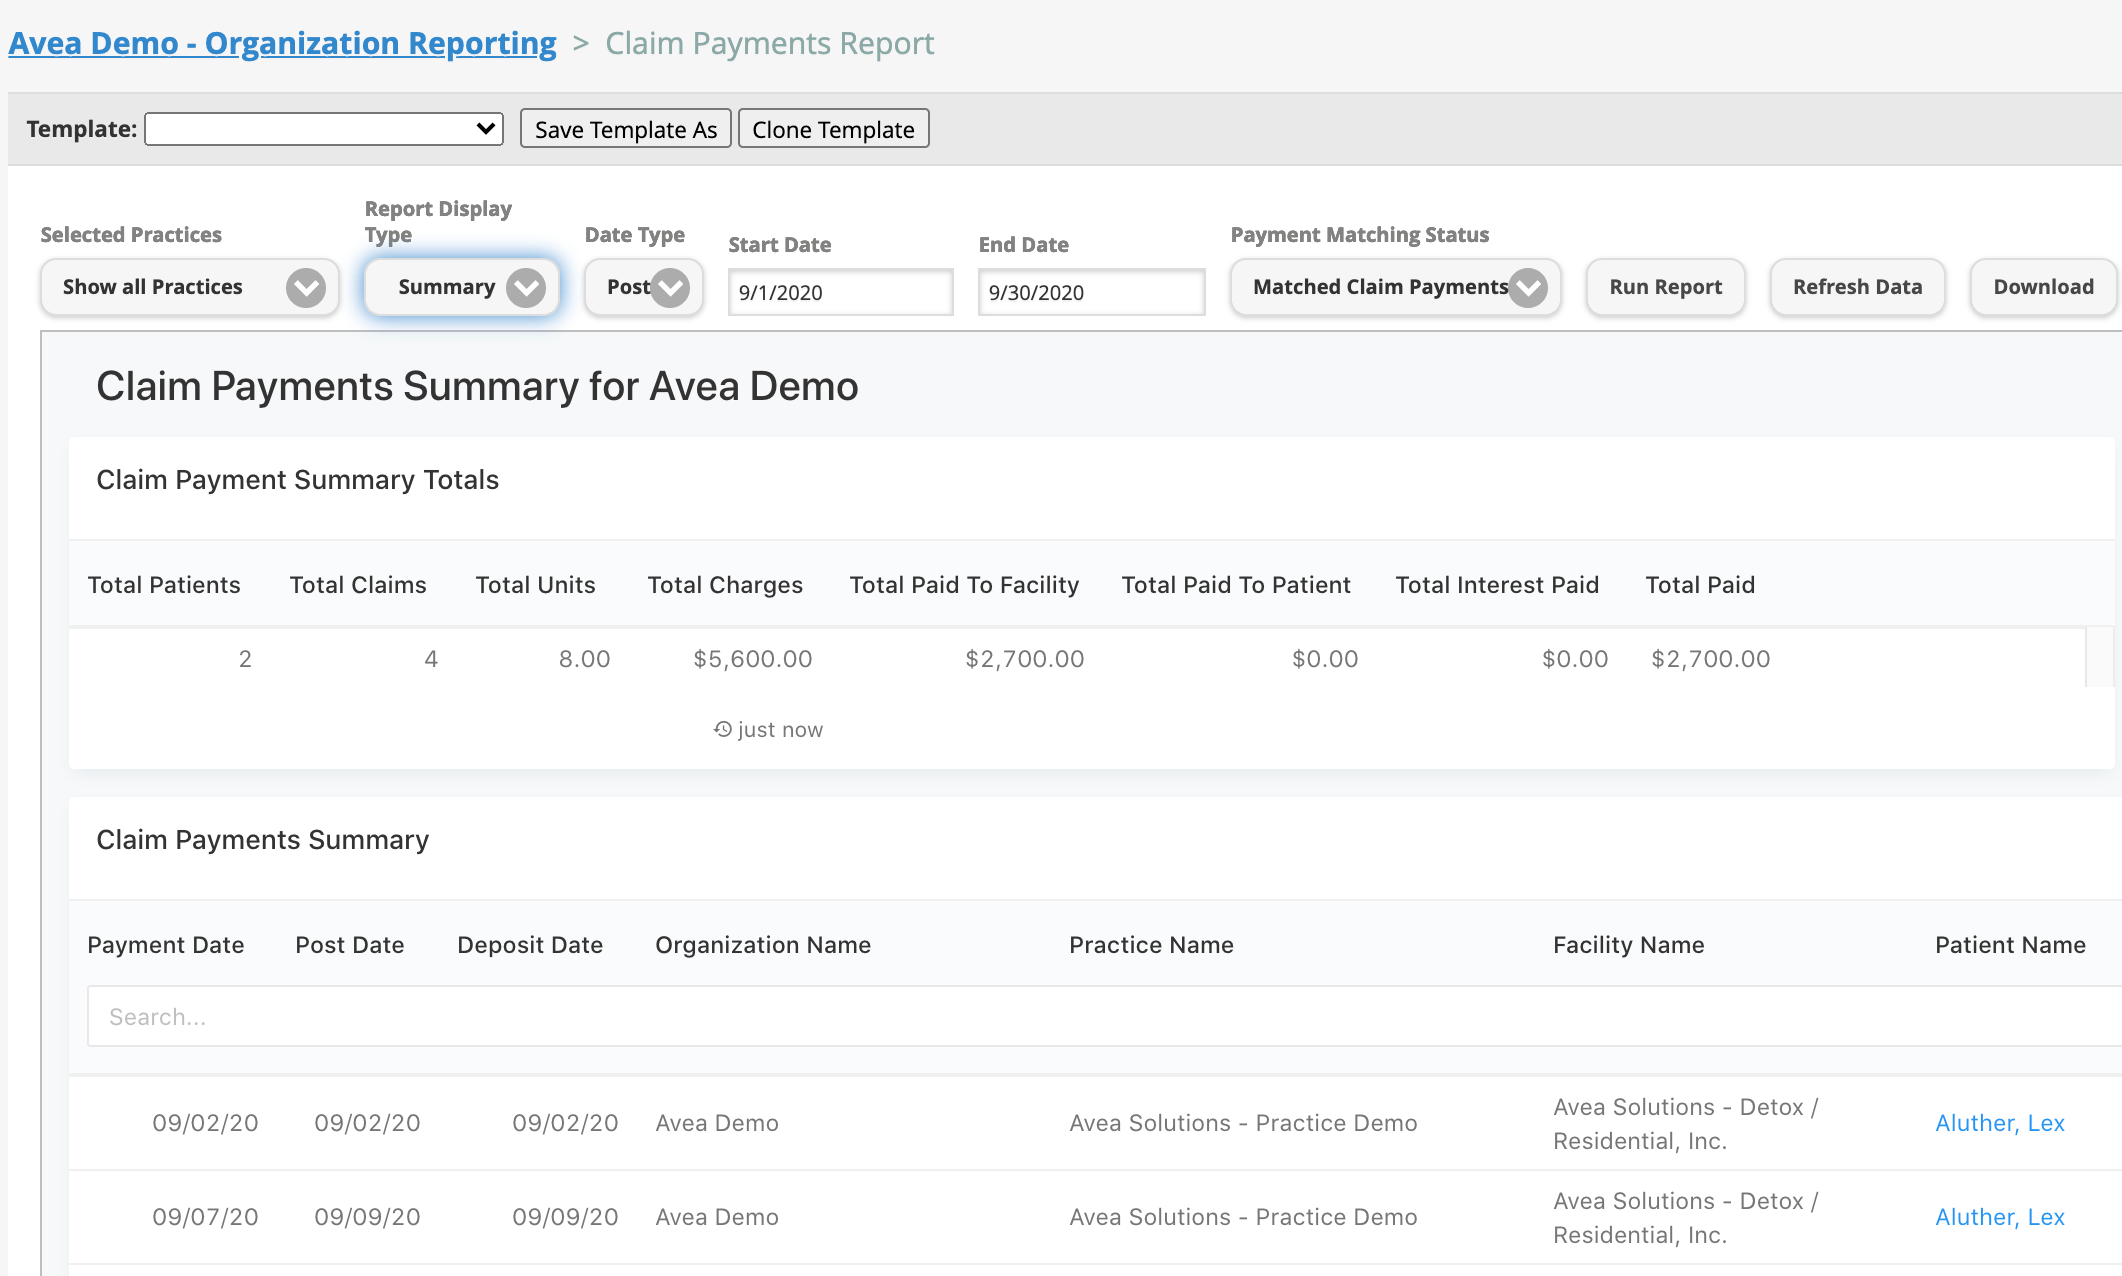Run the claim payments report
Image resolution: width=2122 pixels, height=1276 pixels.
coord(1664,287)
